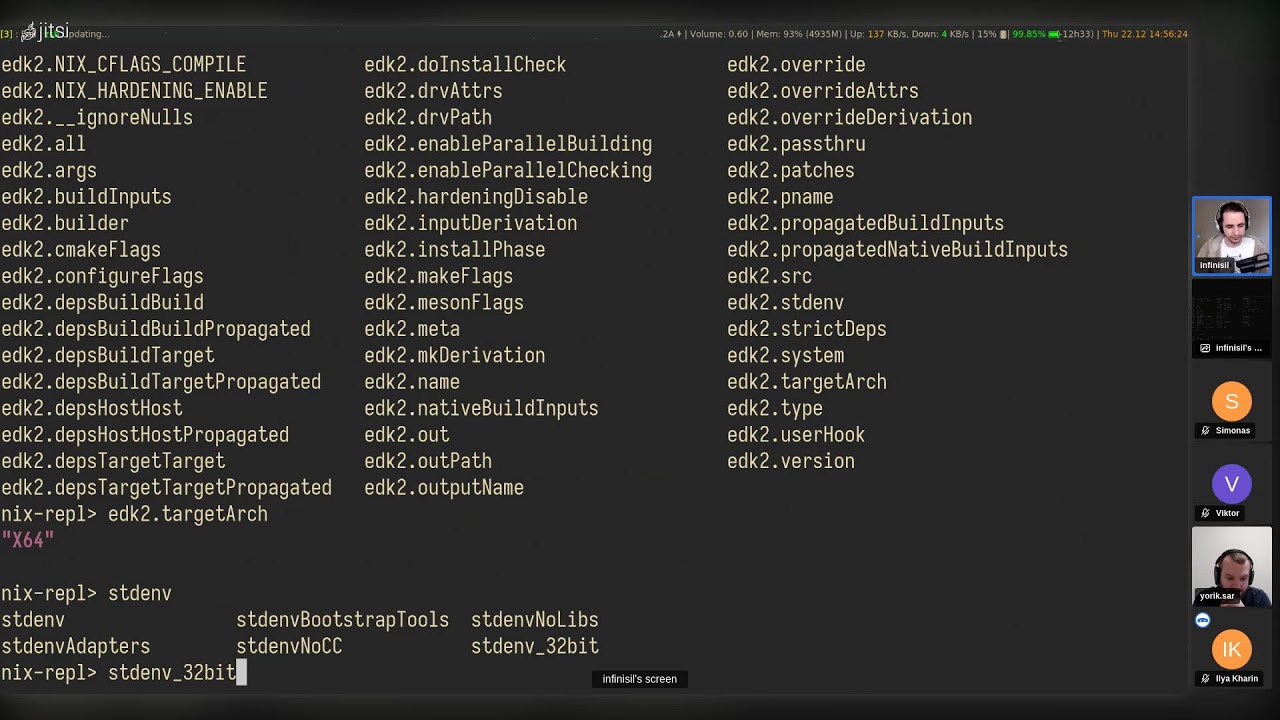
Task: Click the battery icon in status bar
Action: (x=1054, y=34)
